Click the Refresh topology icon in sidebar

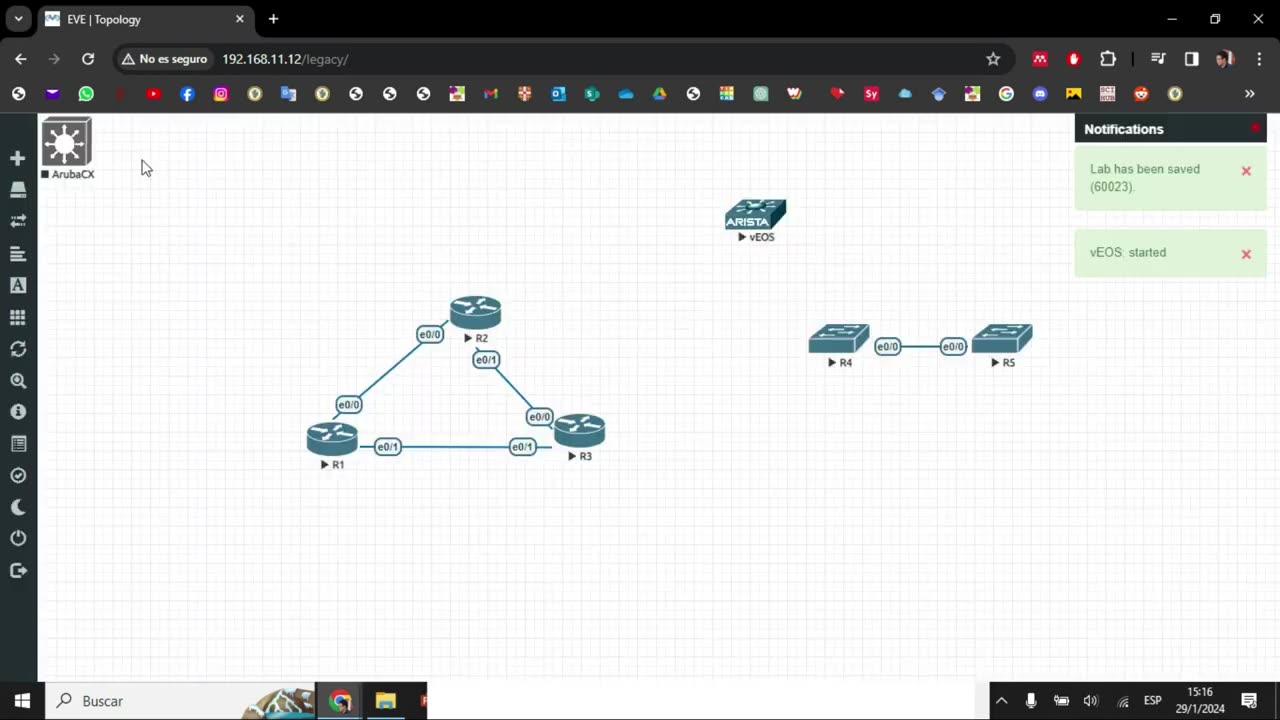(x=17, y=349)
